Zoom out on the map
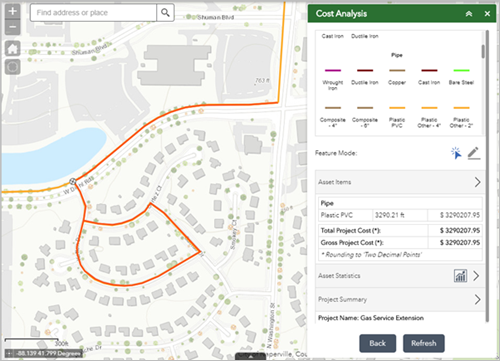This screenshot has width=500, height=361. click(x=13, y=27)
